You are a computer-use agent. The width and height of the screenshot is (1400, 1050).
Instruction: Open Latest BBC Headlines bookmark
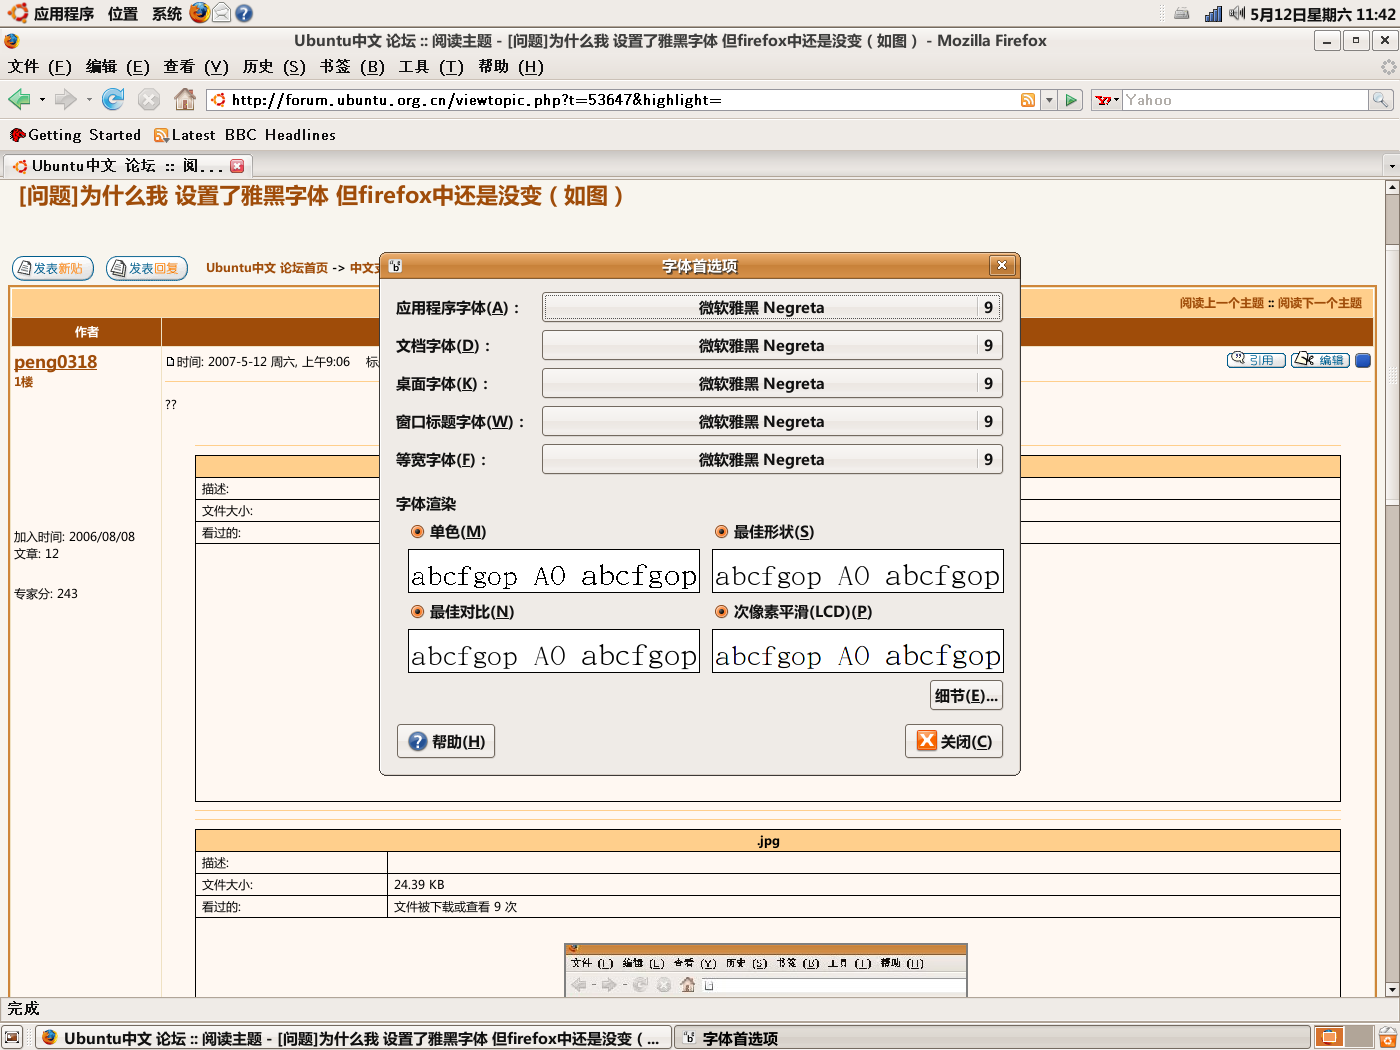click(245, 135)
